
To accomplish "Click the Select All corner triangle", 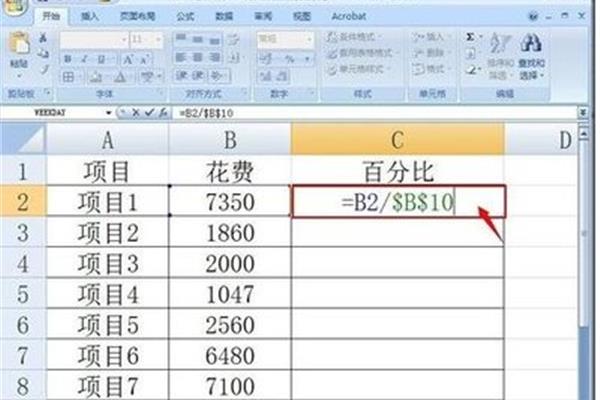I will (23, 140).
